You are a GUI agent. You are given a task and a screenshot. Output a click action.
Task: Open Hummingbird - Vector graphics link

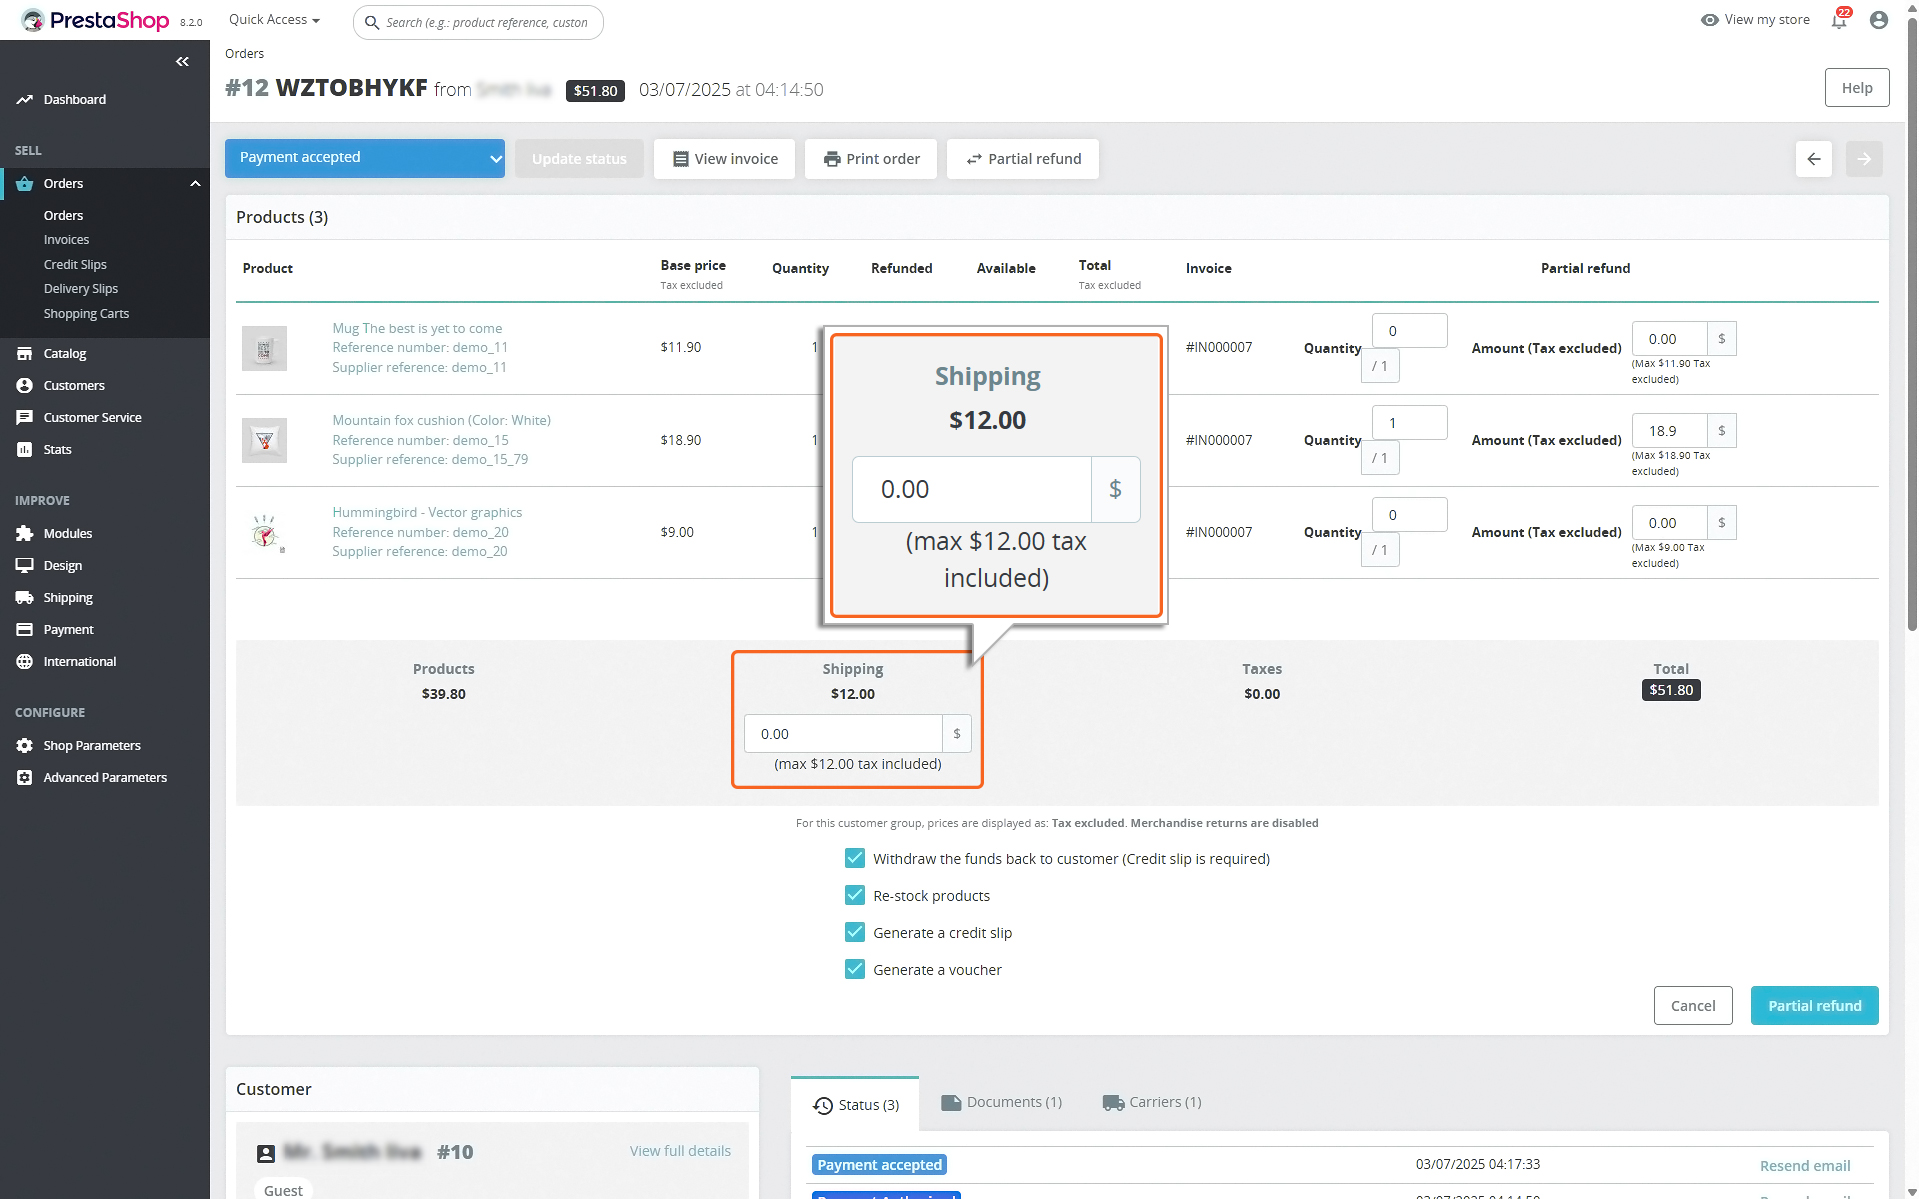click(427, 512)
